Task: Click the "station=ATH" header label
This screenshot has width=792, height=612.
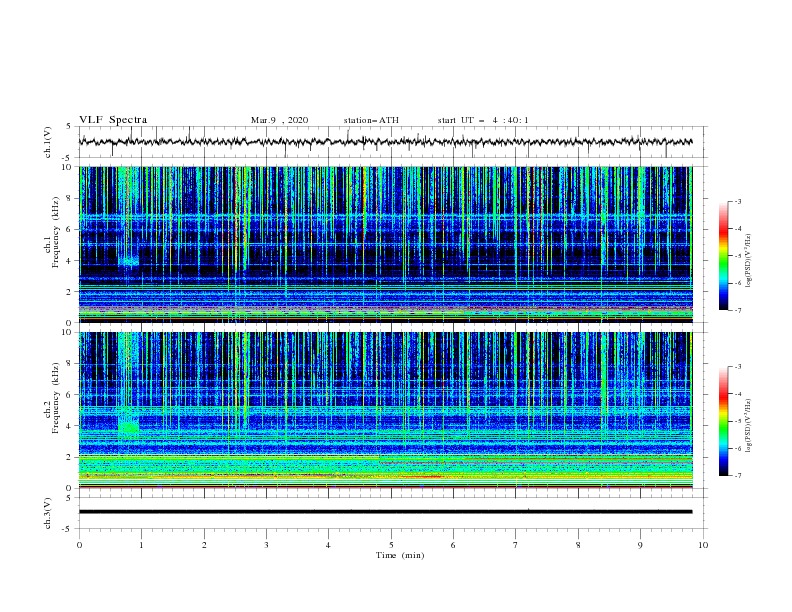Action: [371, 120]
